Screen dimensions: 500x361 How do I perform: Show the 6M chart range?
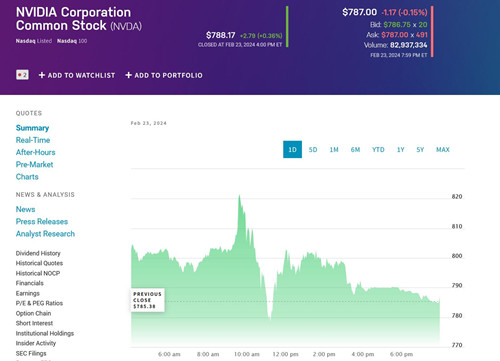(x=355, y=150)
